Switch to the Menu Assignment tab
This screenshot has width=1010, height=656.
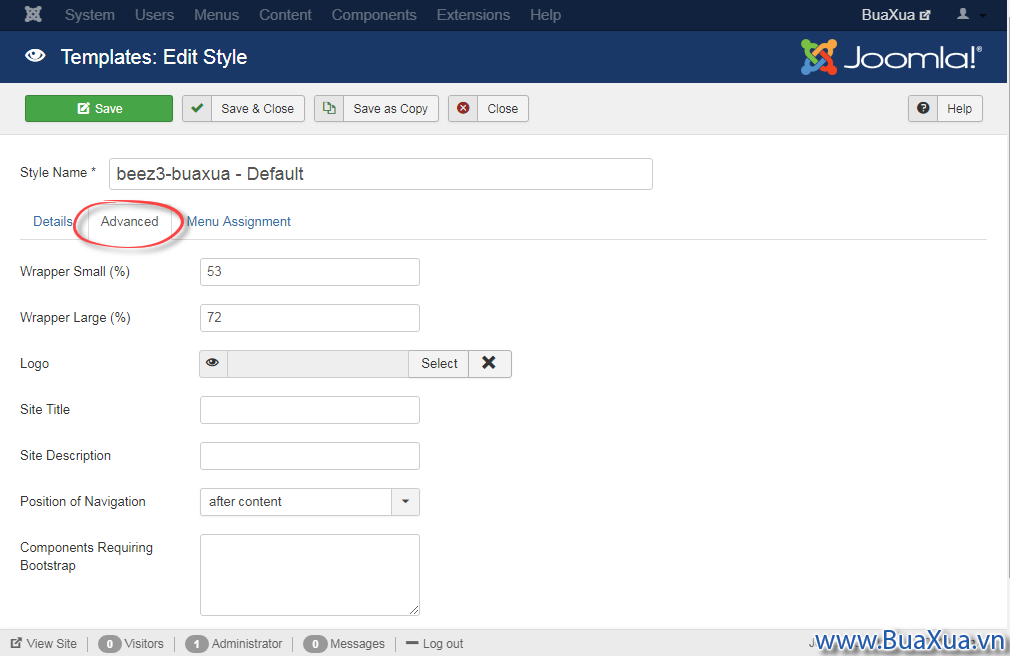pos(238,222)
